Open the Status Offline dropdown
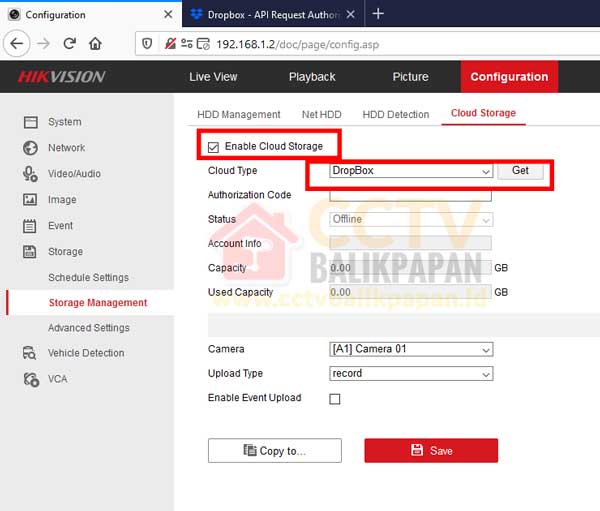Viewport: 600px width, 511px height. point(411,220)
